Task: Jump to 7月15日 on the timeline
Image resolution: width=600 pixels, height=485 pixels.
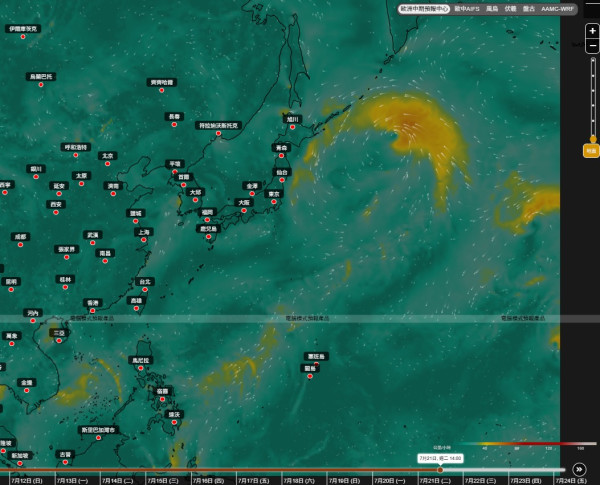Action: (x=163, y=480)
